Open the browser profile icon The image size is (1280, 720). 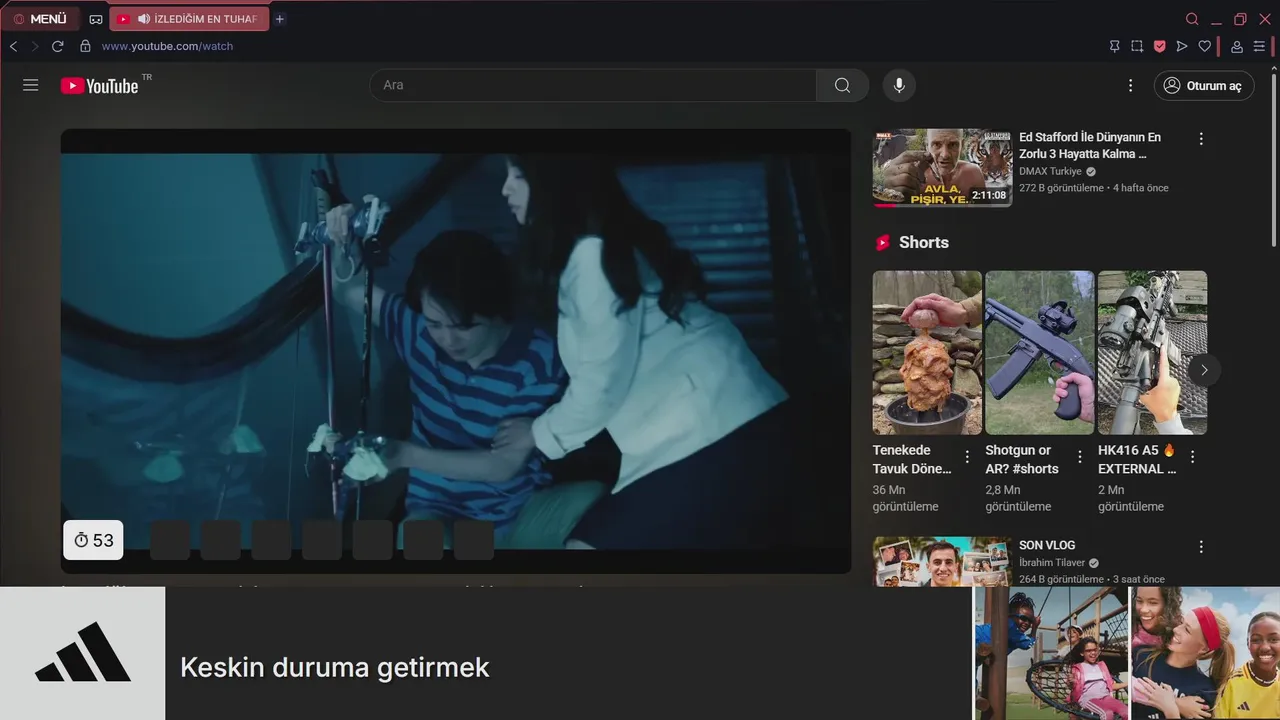[1237, 46]
